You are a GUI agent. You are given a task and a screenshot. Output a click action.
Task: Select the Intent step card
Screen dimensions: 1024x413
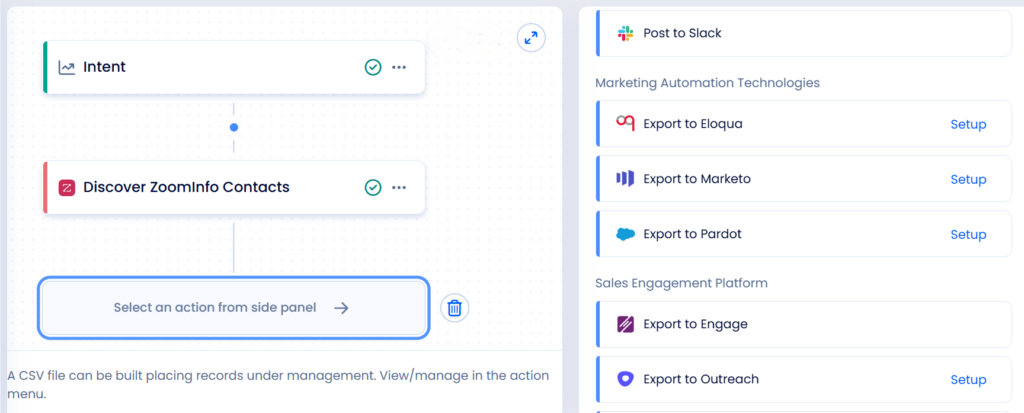(234, 67)
